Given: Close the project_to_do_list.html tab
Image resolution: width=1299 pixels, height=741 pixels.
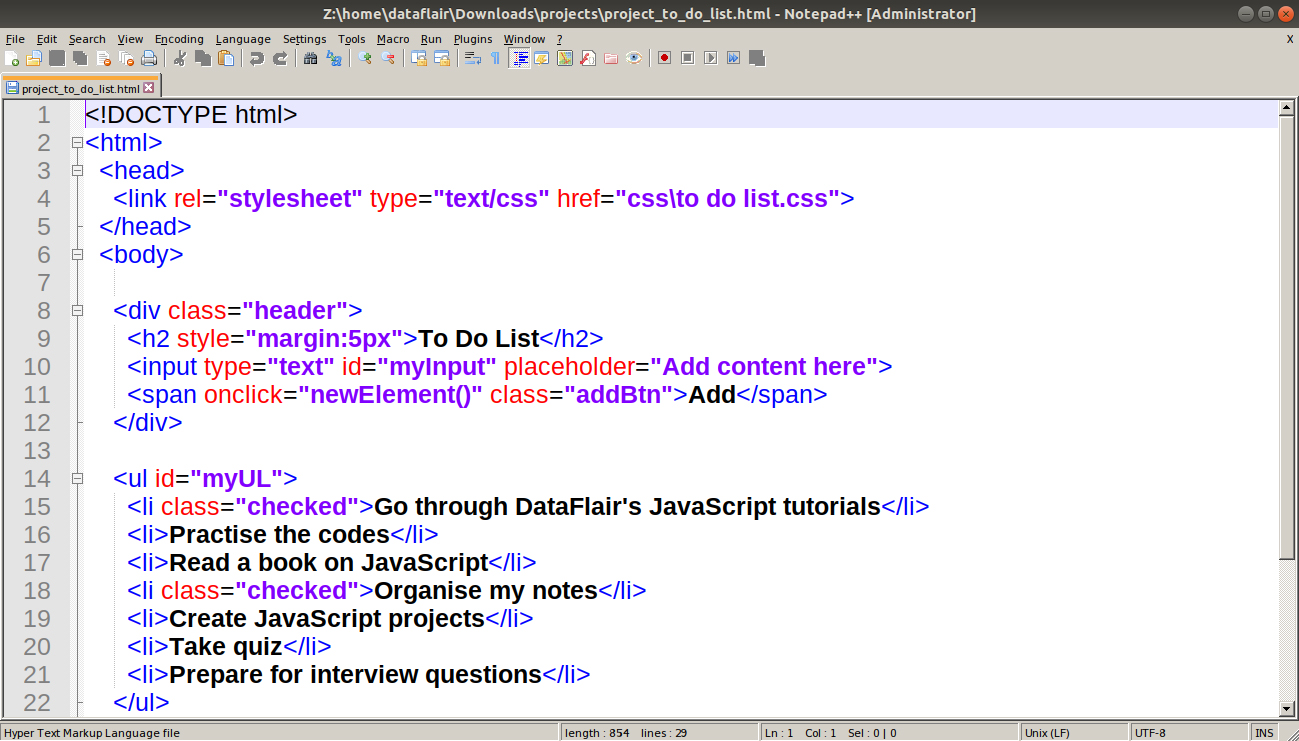Looking at the screenshot, I should [x=150, y=87].
